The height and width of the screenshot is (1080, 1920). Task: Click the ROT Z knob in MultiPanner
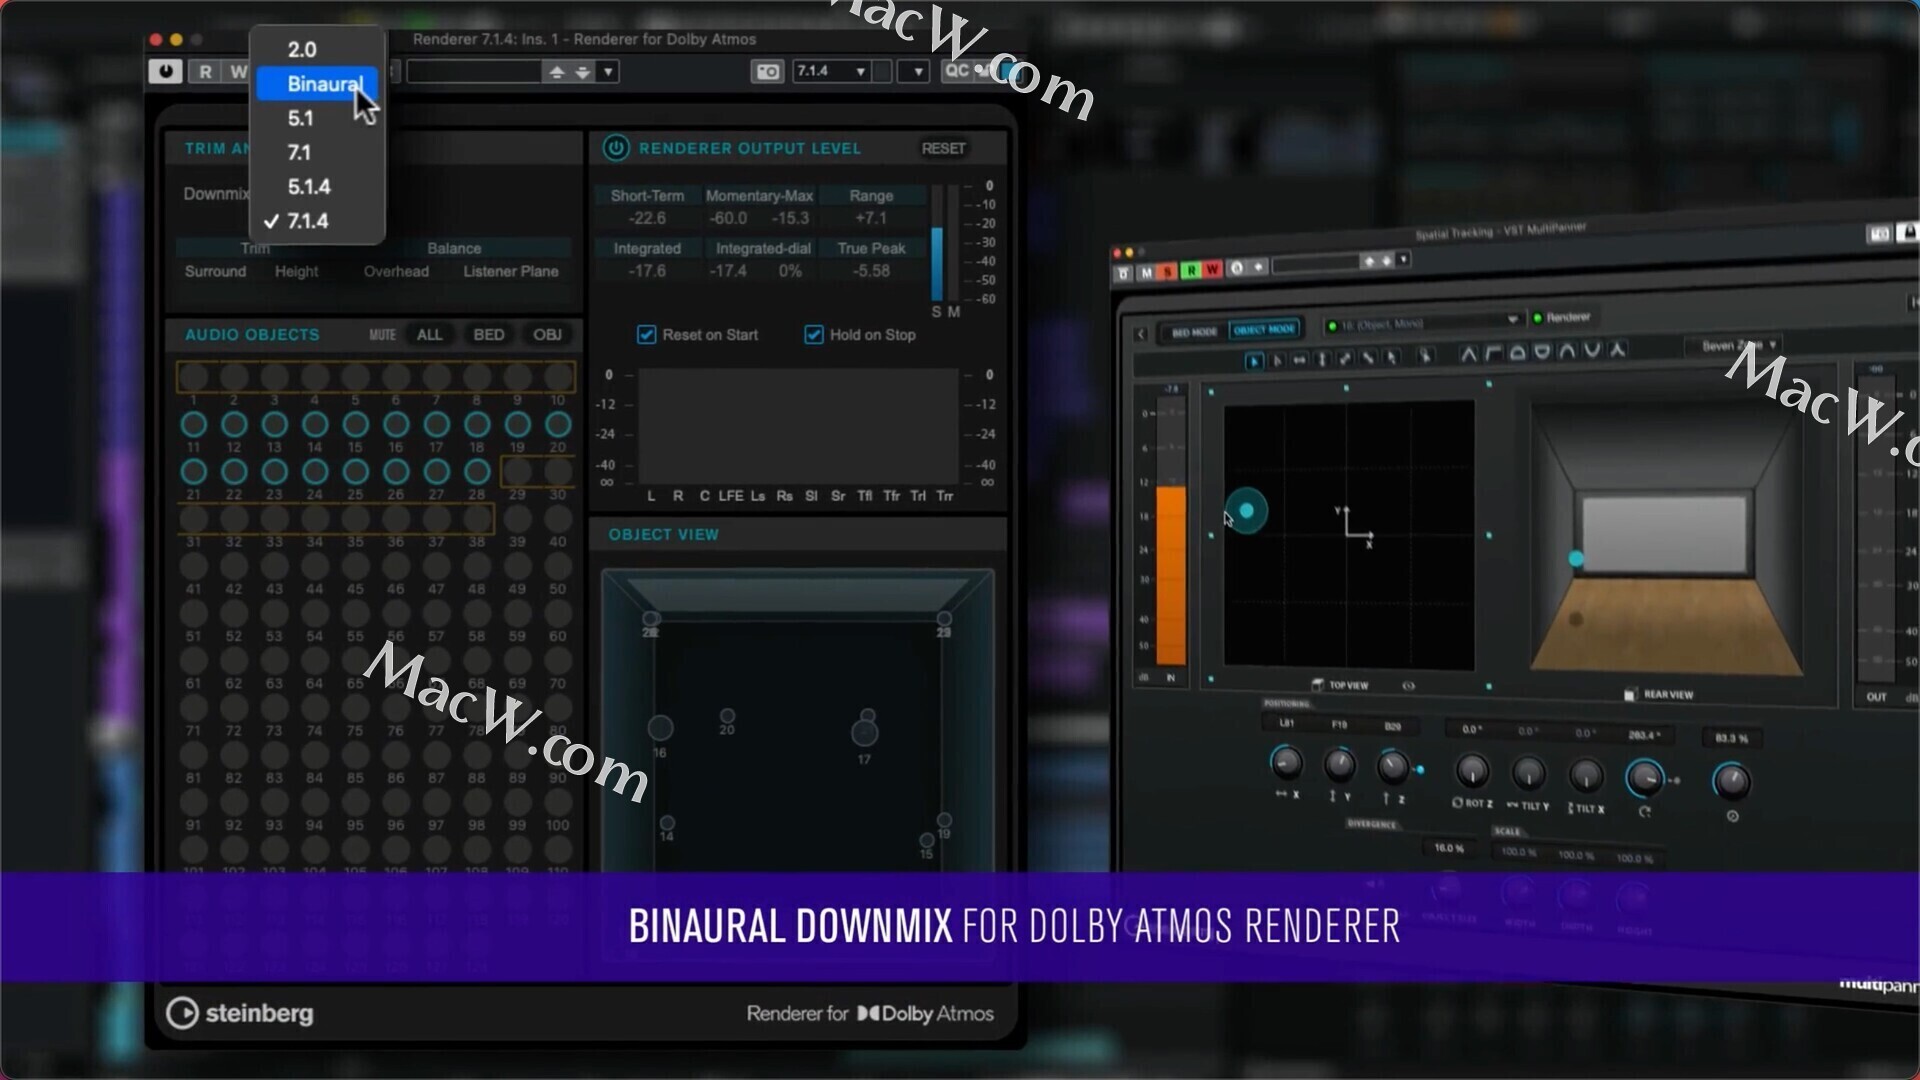click(x=1471, y=771)
